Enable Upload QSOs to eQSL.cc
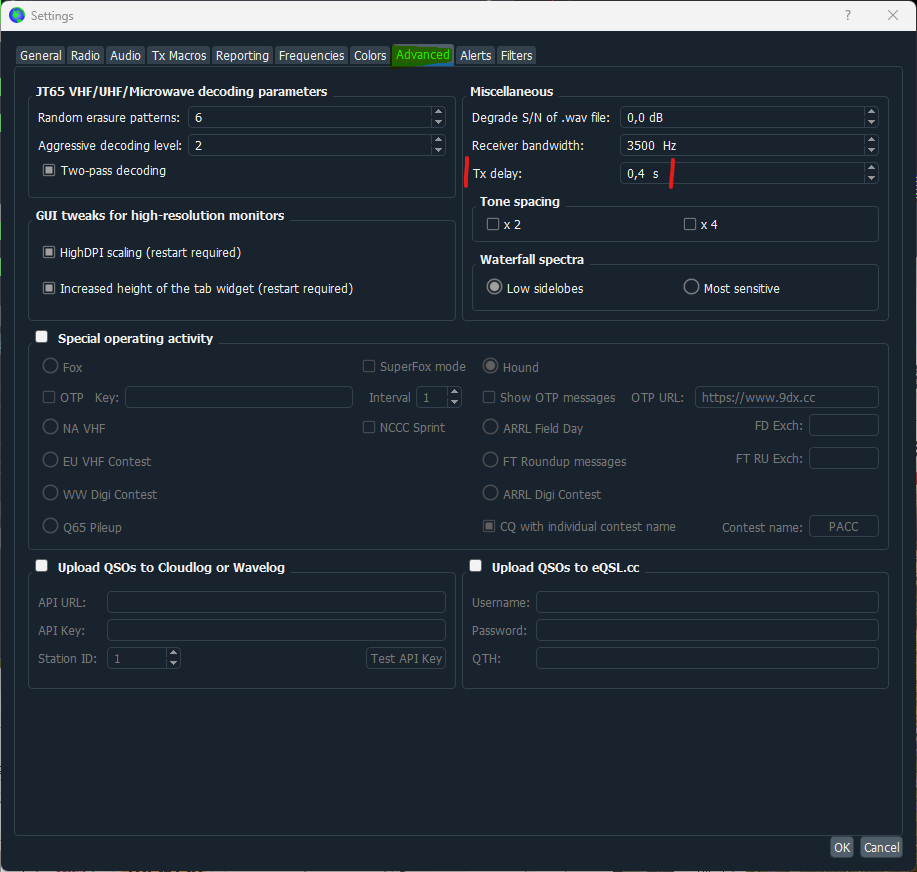Image resolution: width=917 pixels, height=872 pixels. click(x=475, y=566)
